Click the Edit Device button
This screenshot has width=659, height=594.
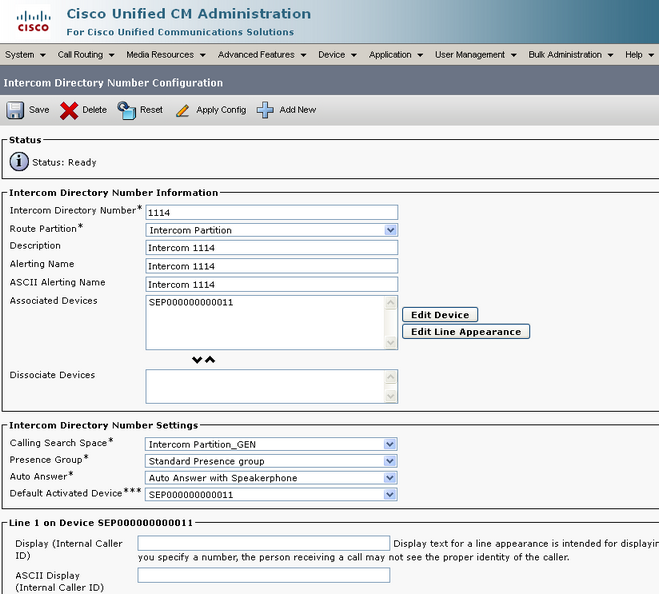[x=440, y=315]
